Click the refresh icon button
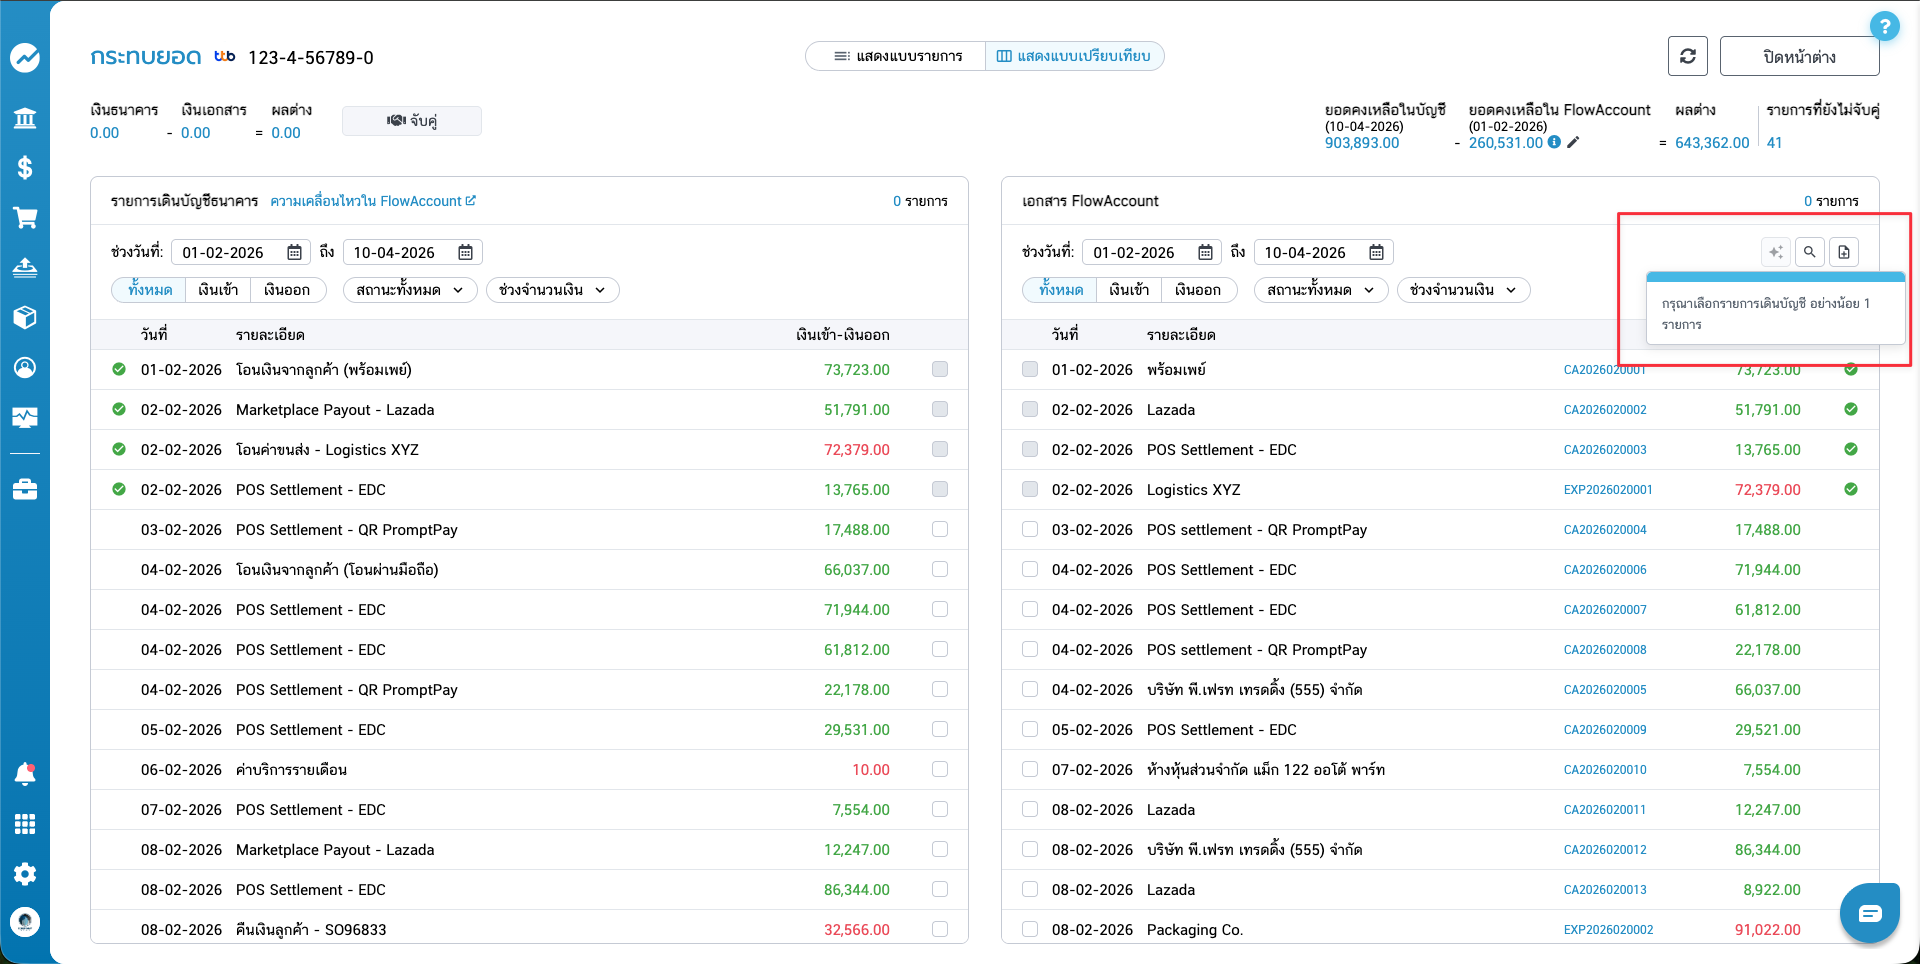Image resolution: width=1920 pixels, height=964 pixels. pos(1687,56)
